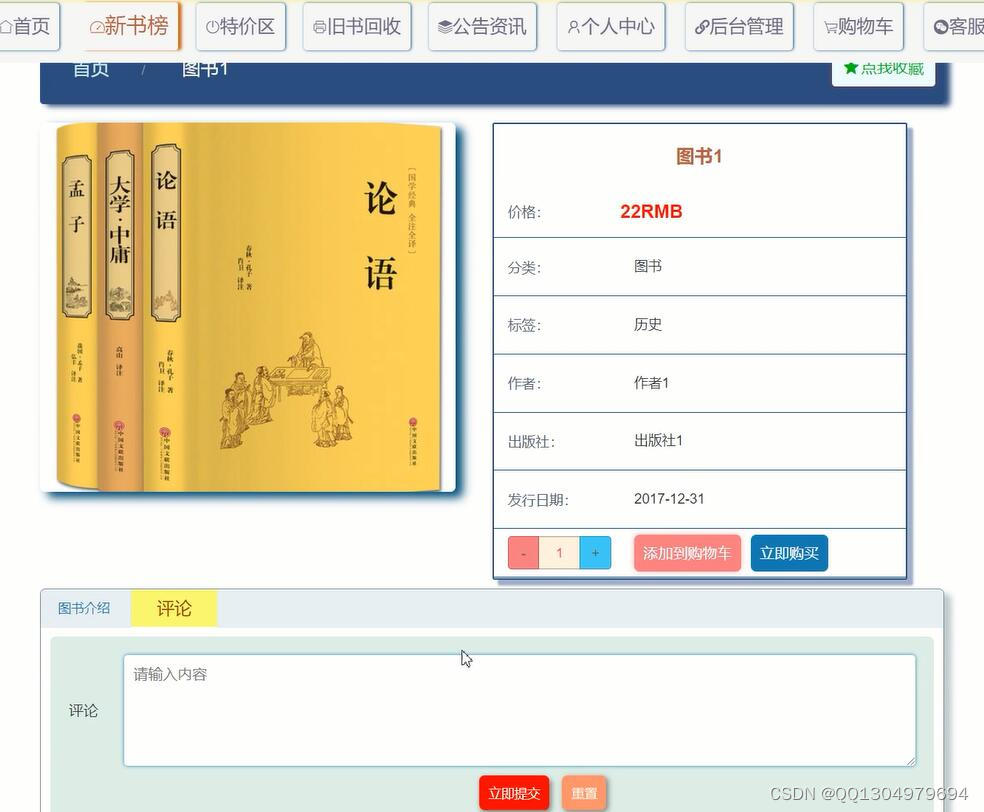The image size is (984, 812).
Task: Open the 新书榜 new books ranking
Action: (130, 26)
